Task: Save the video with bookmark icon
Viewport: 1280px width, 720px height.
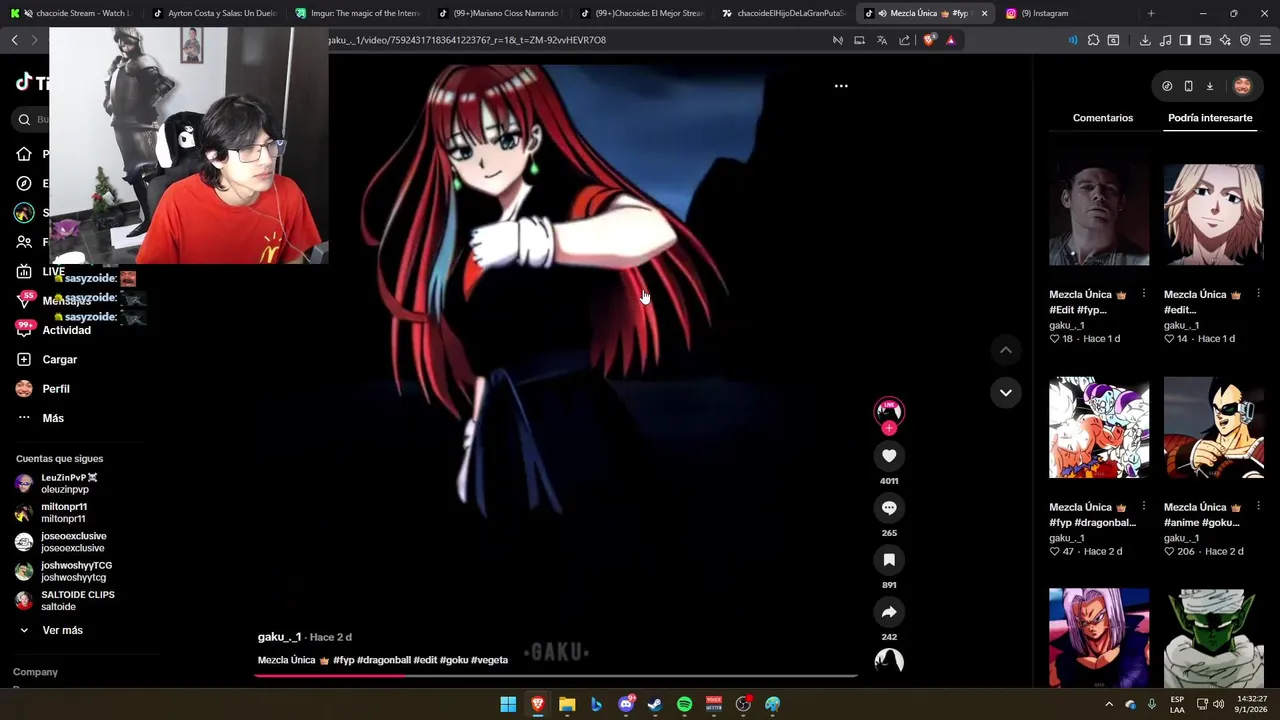Action: coord(889,560)
